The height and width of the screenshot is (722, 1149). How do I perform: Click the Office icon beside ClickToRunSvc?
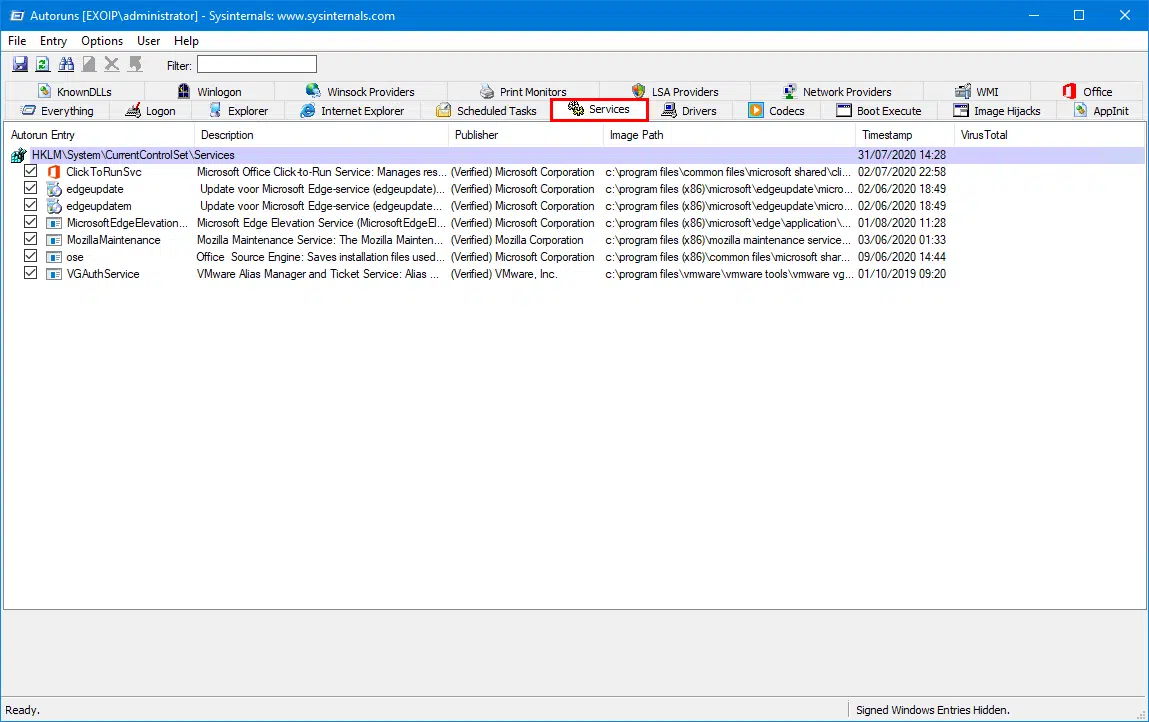click(x=53, y=172)
